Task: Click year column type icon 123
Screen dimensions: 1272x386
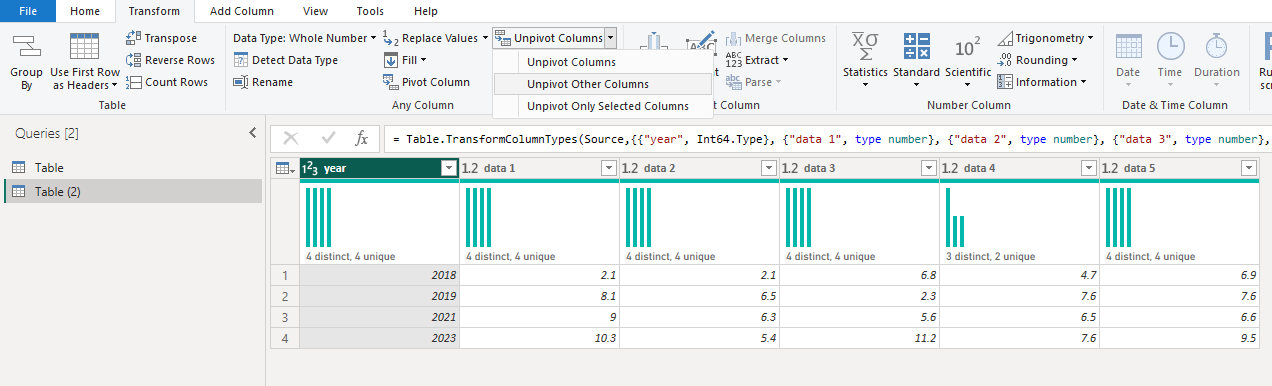Action: click(x=311, y=169)
